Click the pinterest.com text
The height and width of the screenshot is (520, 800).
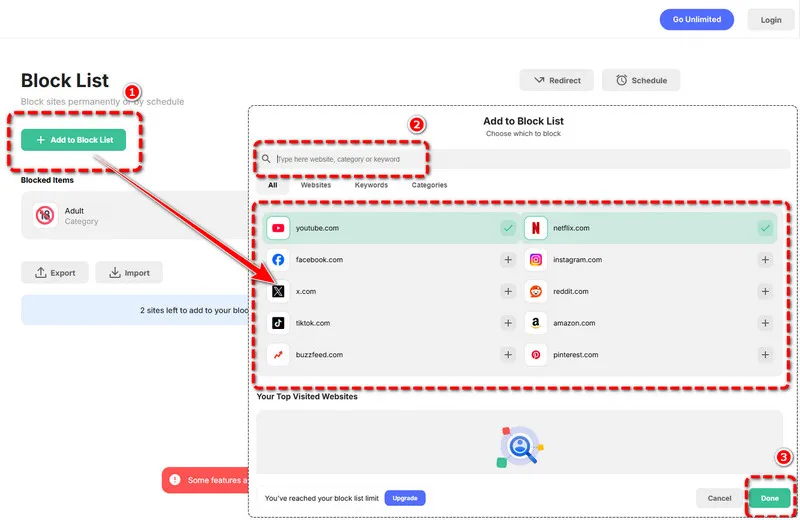coord(576,355)
